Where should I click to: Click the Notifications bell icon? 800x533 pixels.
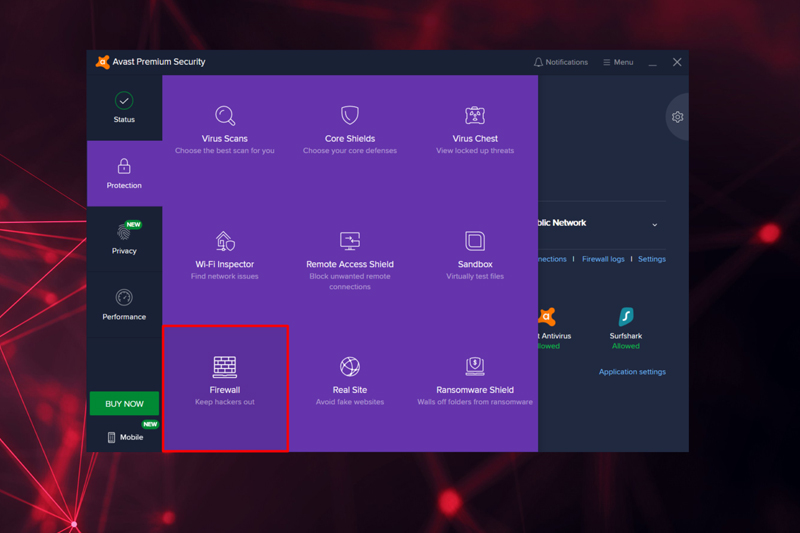[x=538, y=62]
